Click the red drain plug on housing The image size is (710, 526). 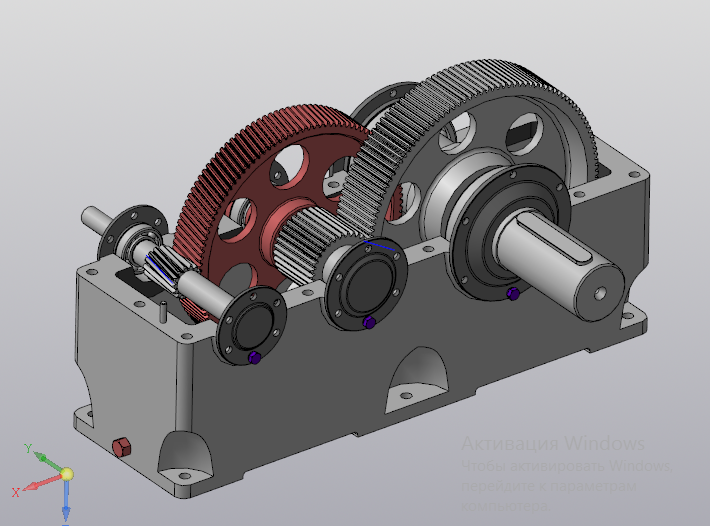click(x=121, y=447)
